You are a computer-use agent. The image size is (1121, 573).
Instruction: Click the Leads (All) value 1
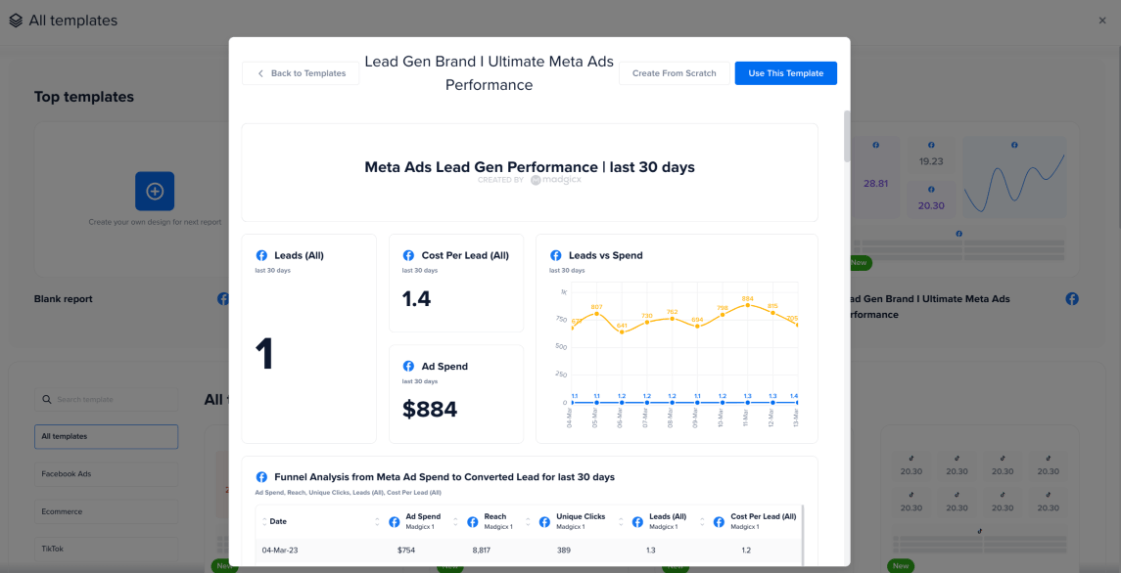pos(265,354)
